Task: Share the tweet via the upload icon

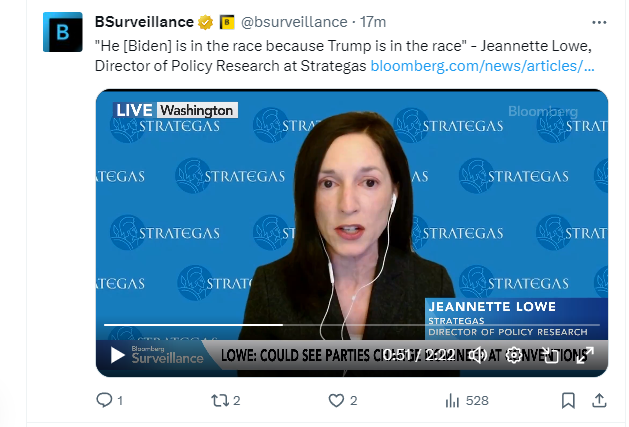Action: 599,400
